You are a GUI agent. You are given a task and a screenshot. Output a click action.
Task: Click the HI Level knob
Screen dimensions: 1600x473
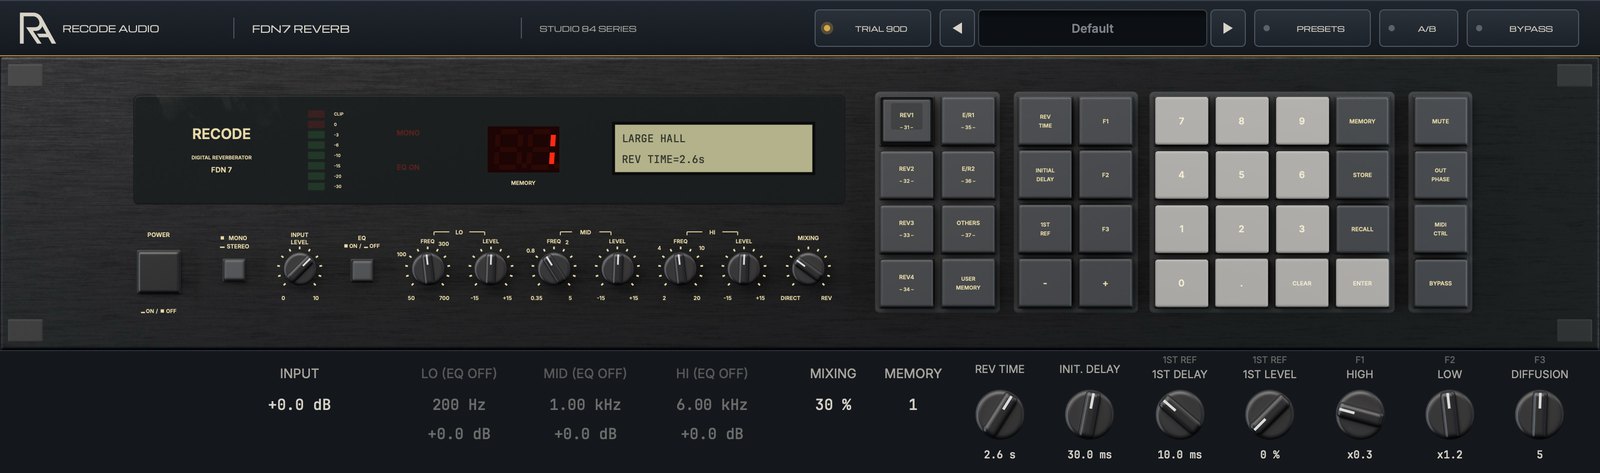[x=743, y=268]
